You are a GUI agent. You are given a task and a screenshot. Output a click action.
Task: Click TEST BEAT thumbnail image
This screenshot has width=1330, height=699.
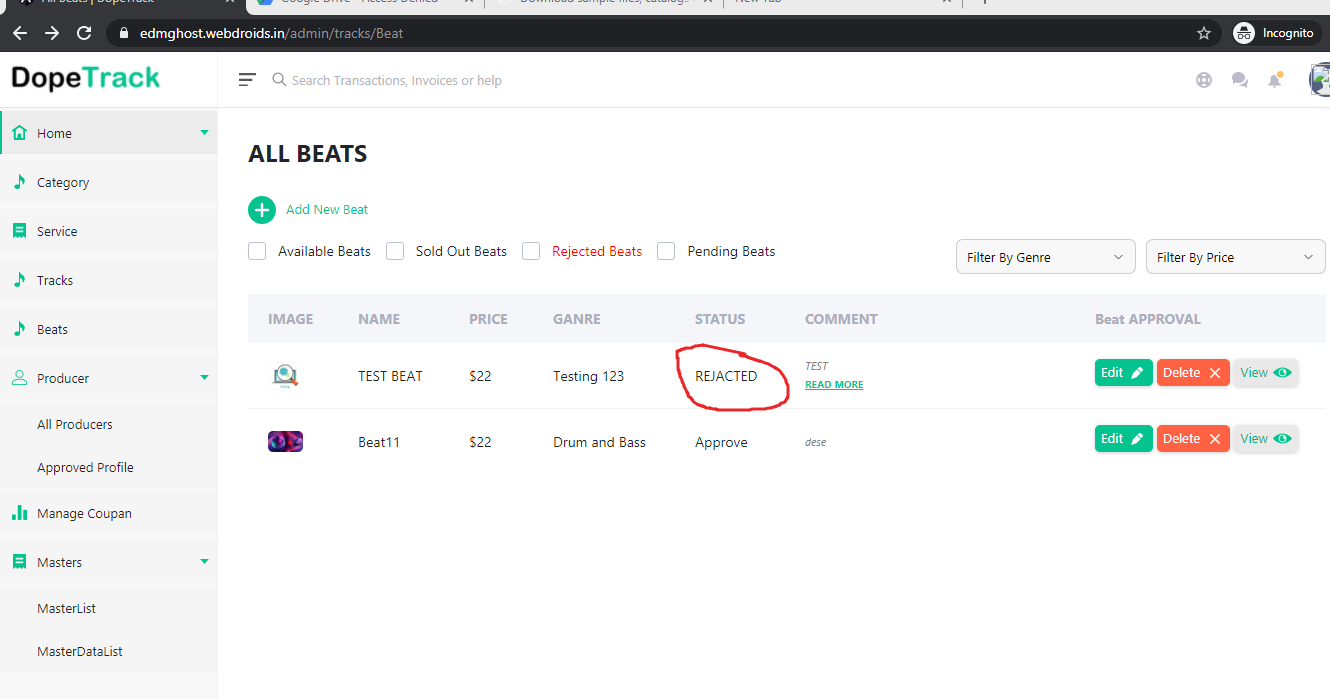(285, 376)
